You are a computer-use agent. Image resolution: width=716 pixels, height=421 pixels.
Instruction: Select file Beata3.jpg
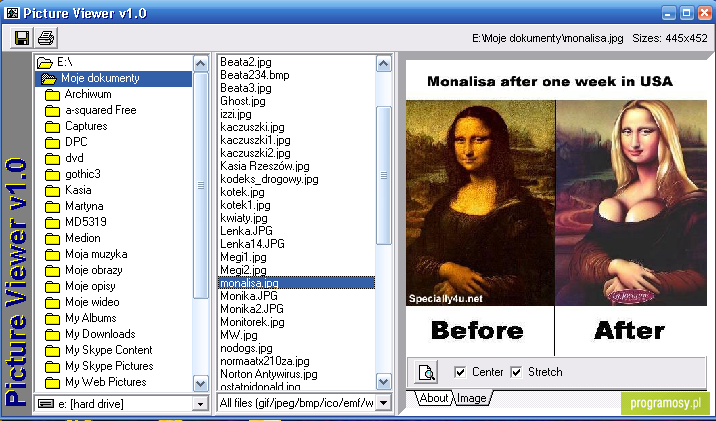pyautogui.click(x=246, y=88)
